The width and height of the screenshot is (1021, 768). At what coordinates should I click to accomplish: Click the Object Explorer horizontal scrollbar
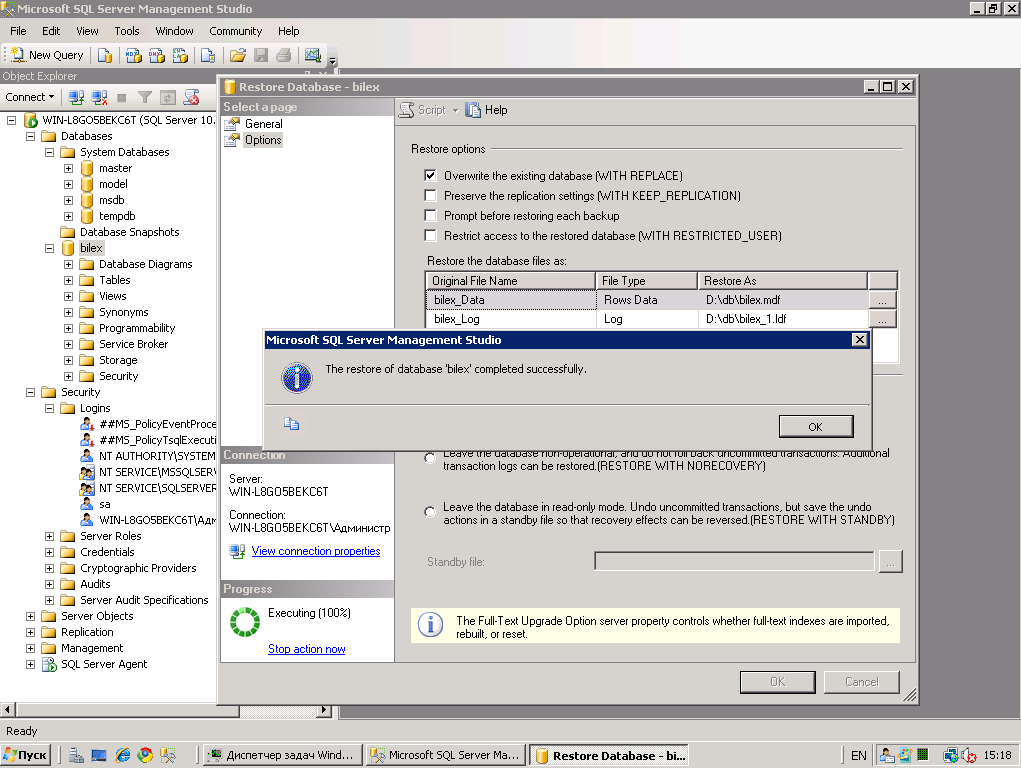coord(167,710)
